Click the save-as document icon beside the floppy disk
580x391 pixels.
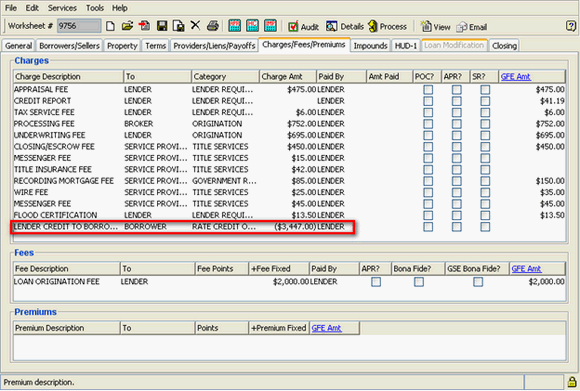[x=179, y=26]
